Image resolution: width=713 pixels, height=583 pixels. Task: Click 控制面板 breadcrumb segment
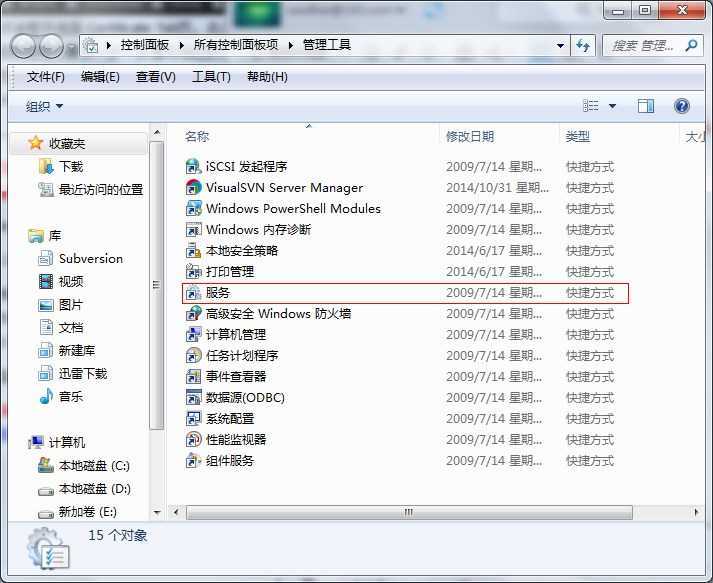click(x=145, y=45)
